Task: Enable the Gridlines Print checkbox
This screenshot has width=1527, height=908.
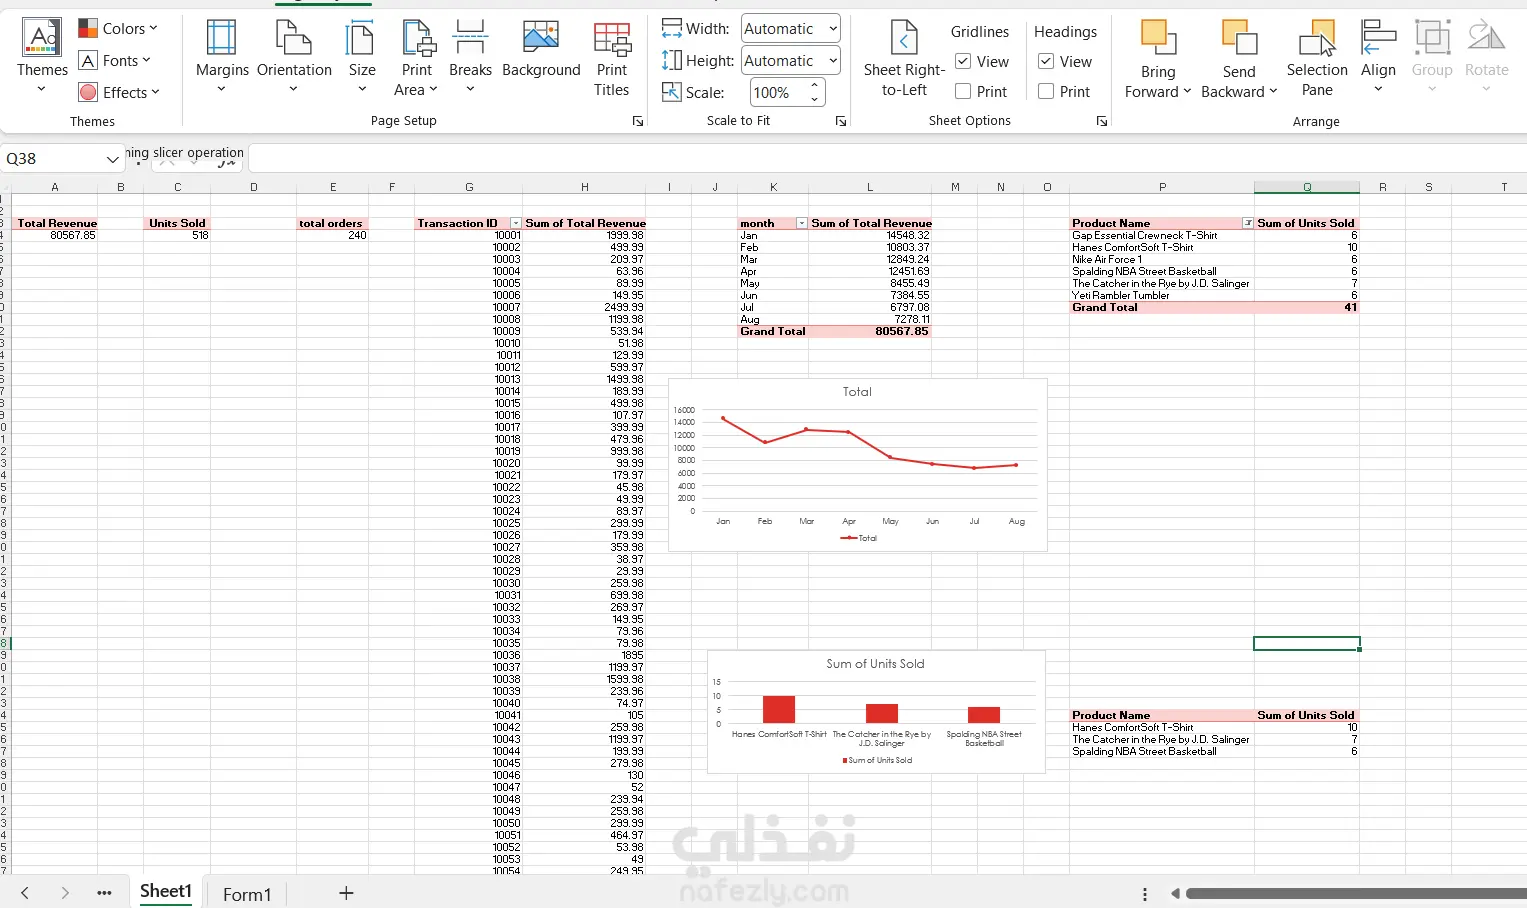Action: pyautogui.click(x=963, y=91)
